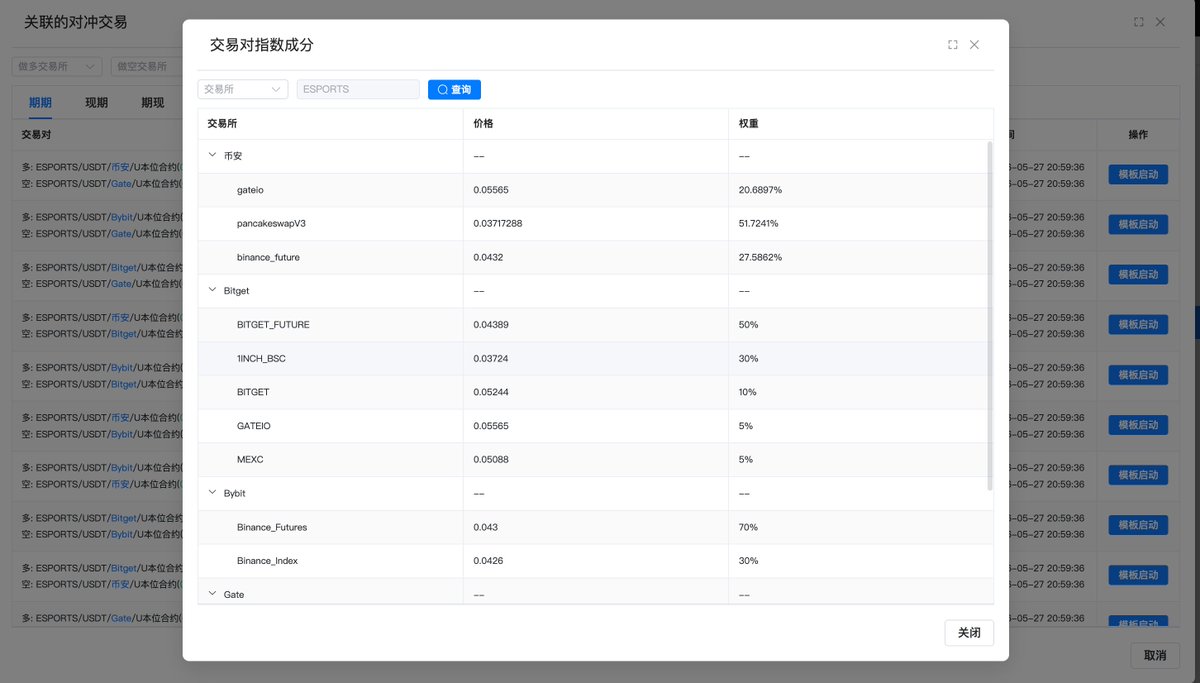1200x683 pixels.
Task: Select the 1INCH_BSC row
Action: click(x=596, y=358)
